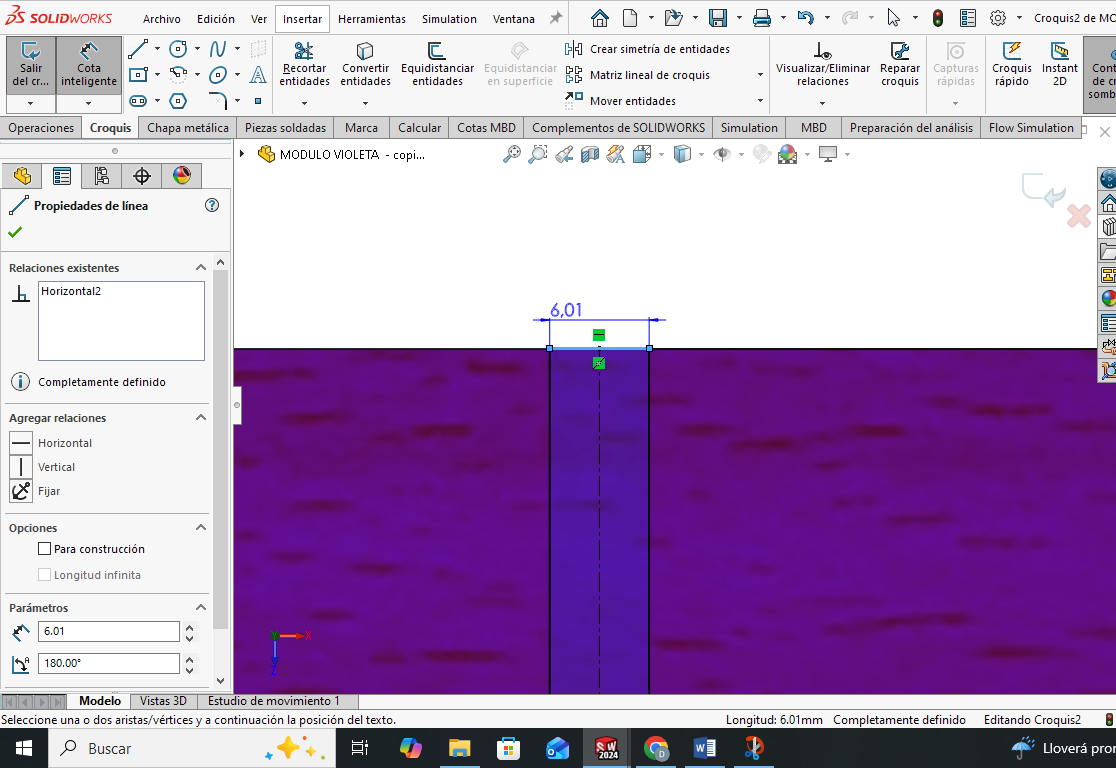Open ConfigurationManager tab icon
The width and height of the screenshot is (1116, 768).
102,176
